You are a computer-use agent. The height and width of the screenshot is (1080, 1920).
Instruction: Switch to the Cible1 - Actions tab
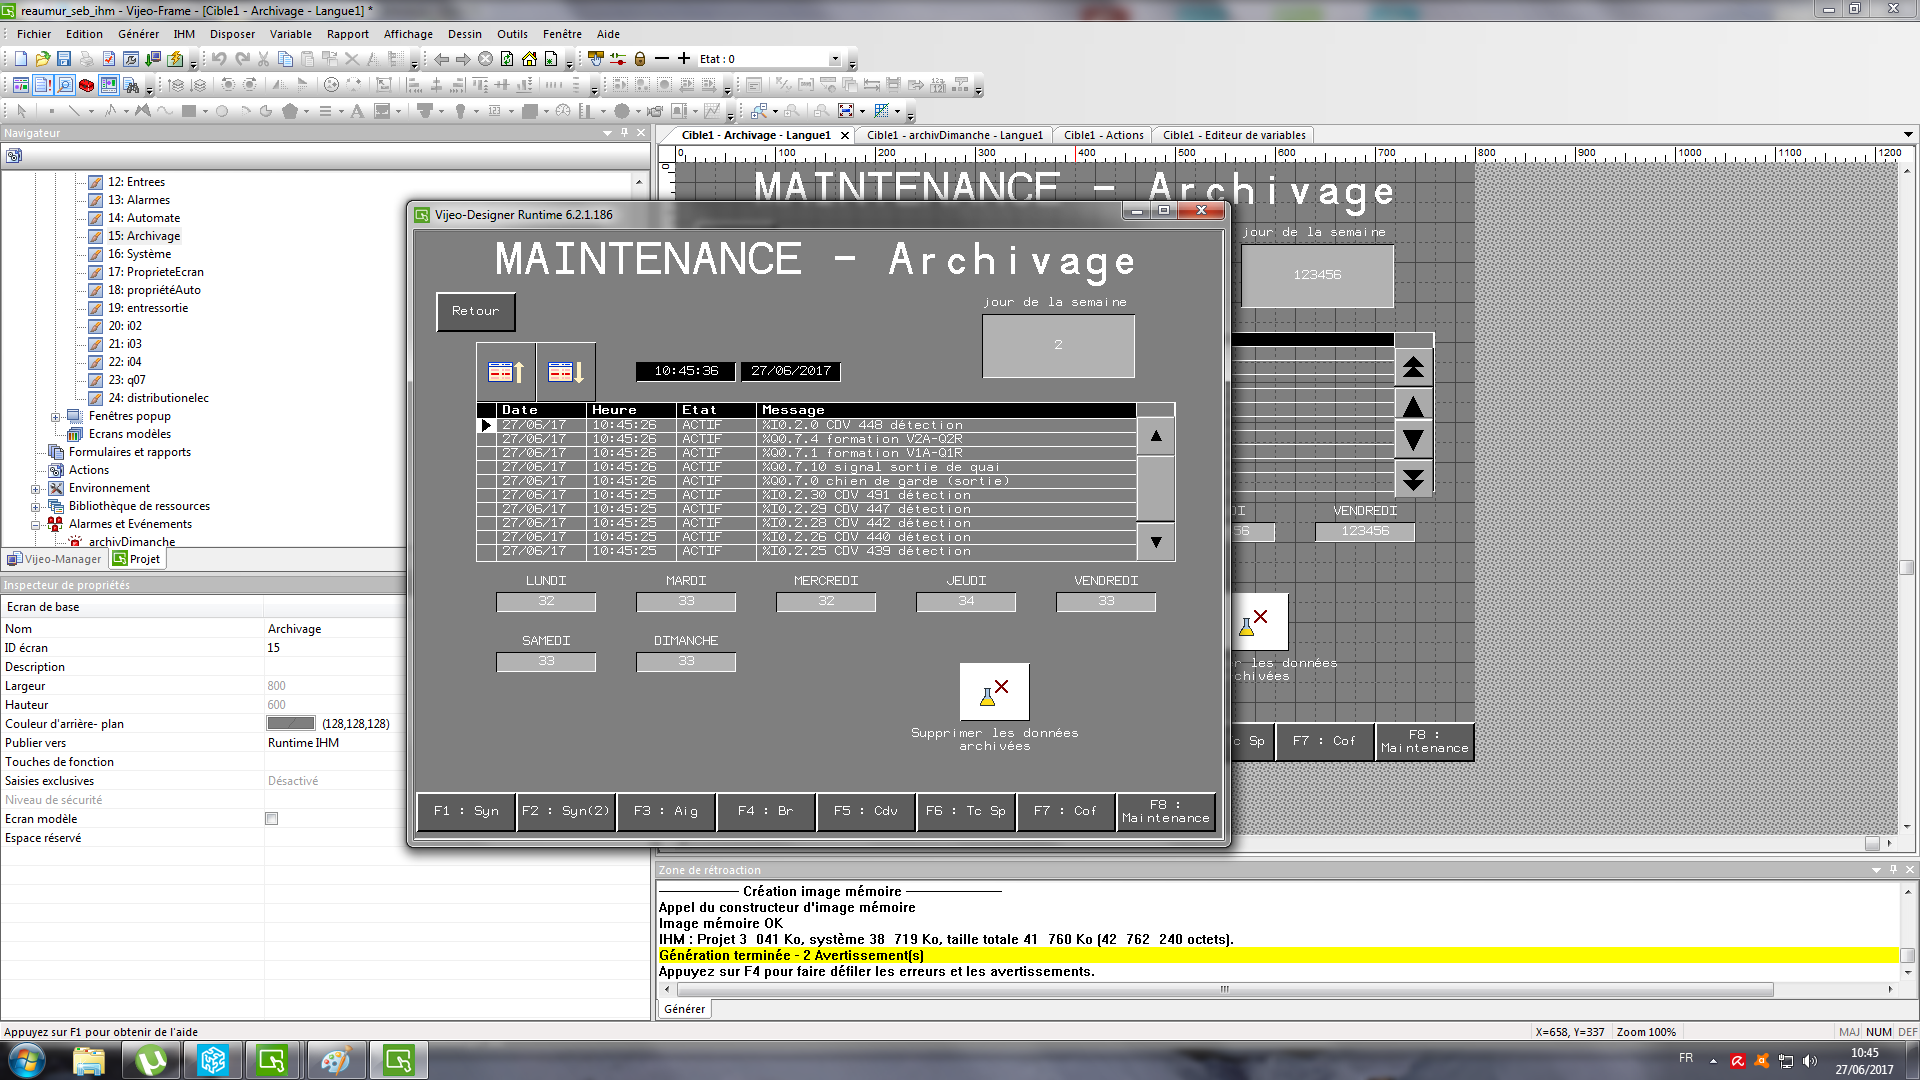click(1103, 135)
